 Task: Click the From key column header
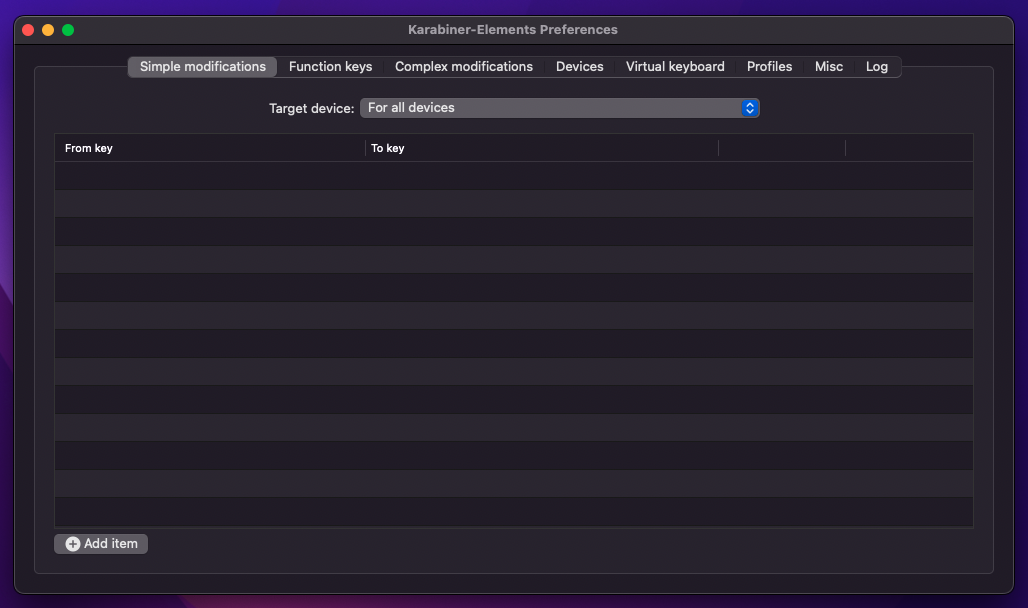pos(210,148)
